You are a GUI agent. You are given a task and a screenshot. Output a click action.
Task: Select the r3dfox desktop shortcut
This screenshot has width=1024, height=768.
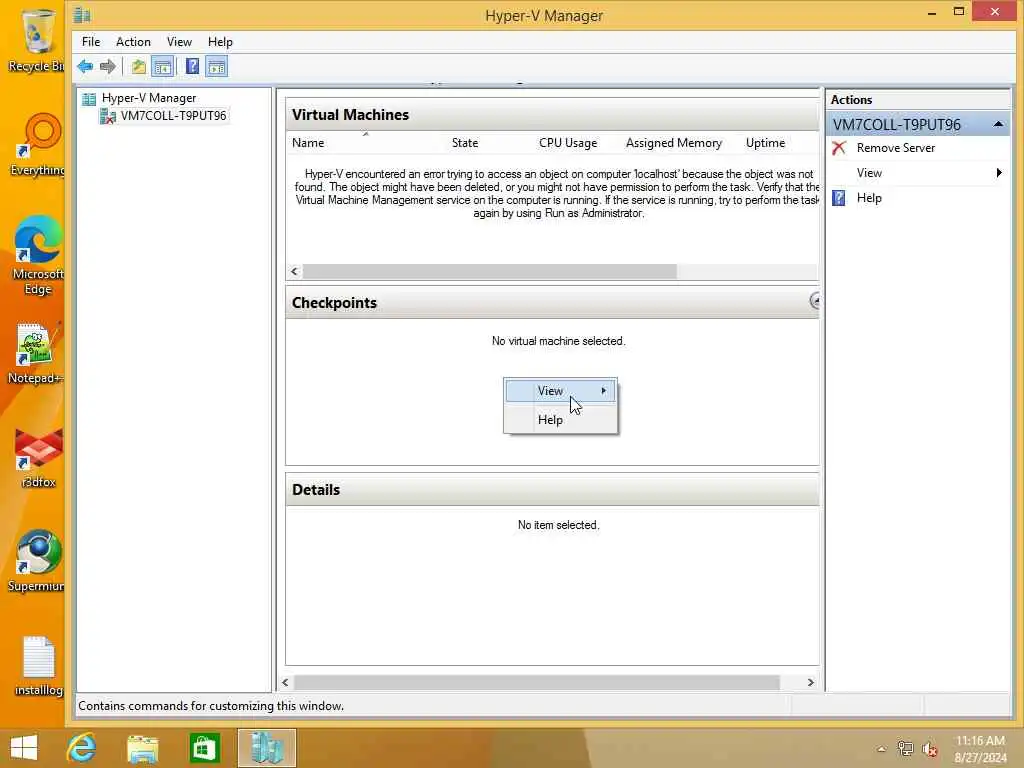(38, 457)
